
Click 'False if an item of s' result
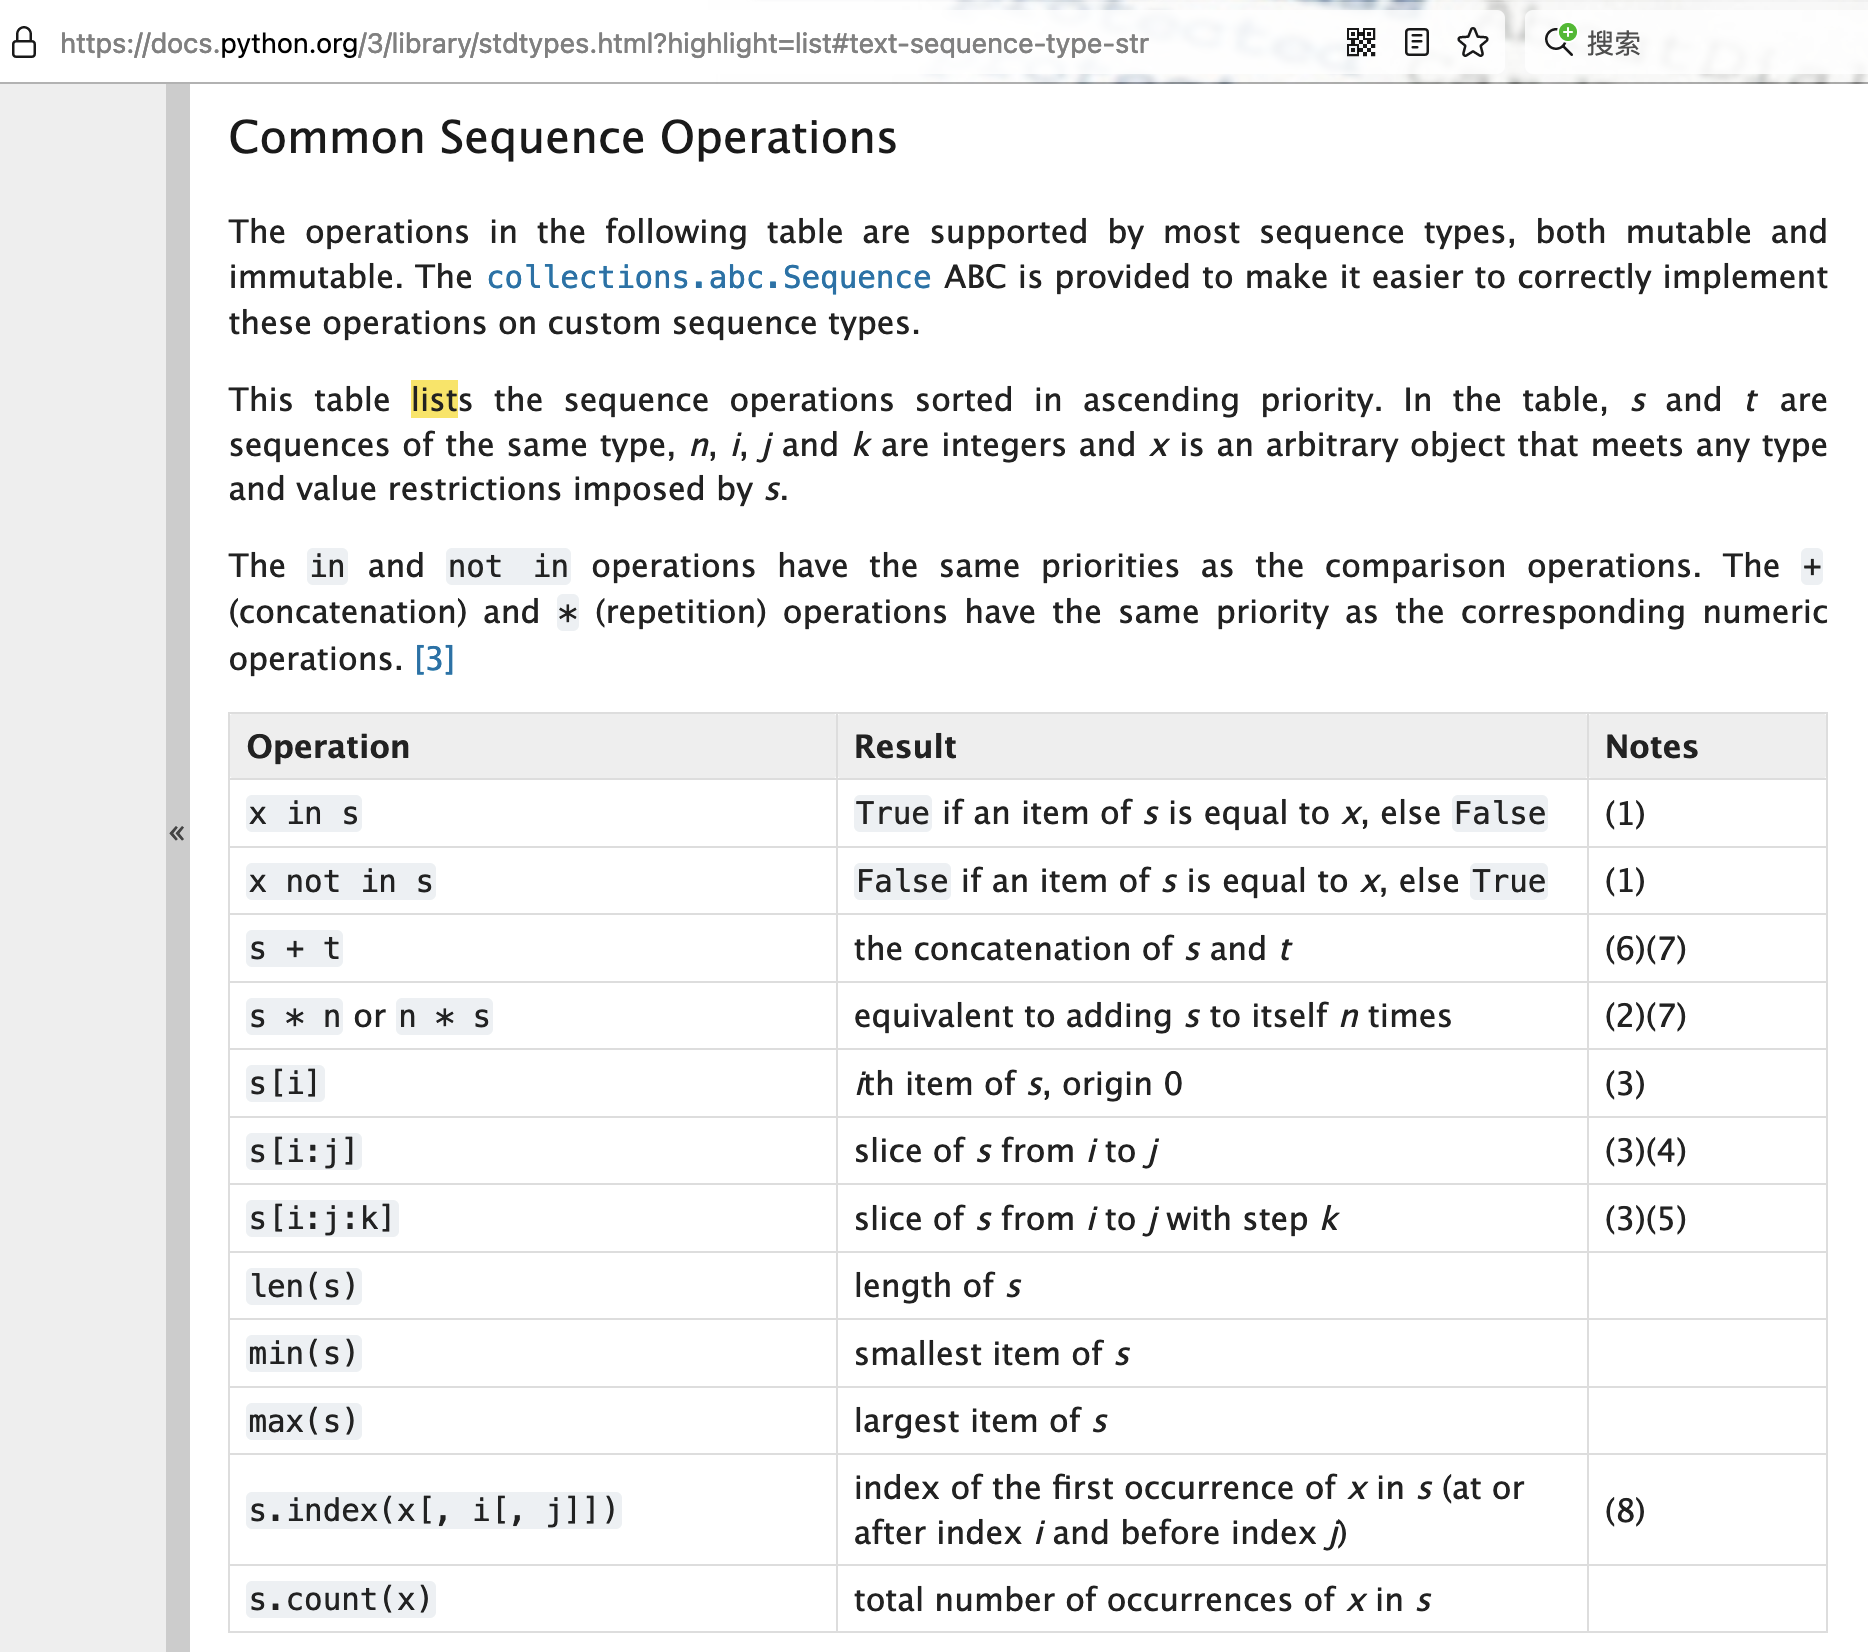tap(1200, 881)
